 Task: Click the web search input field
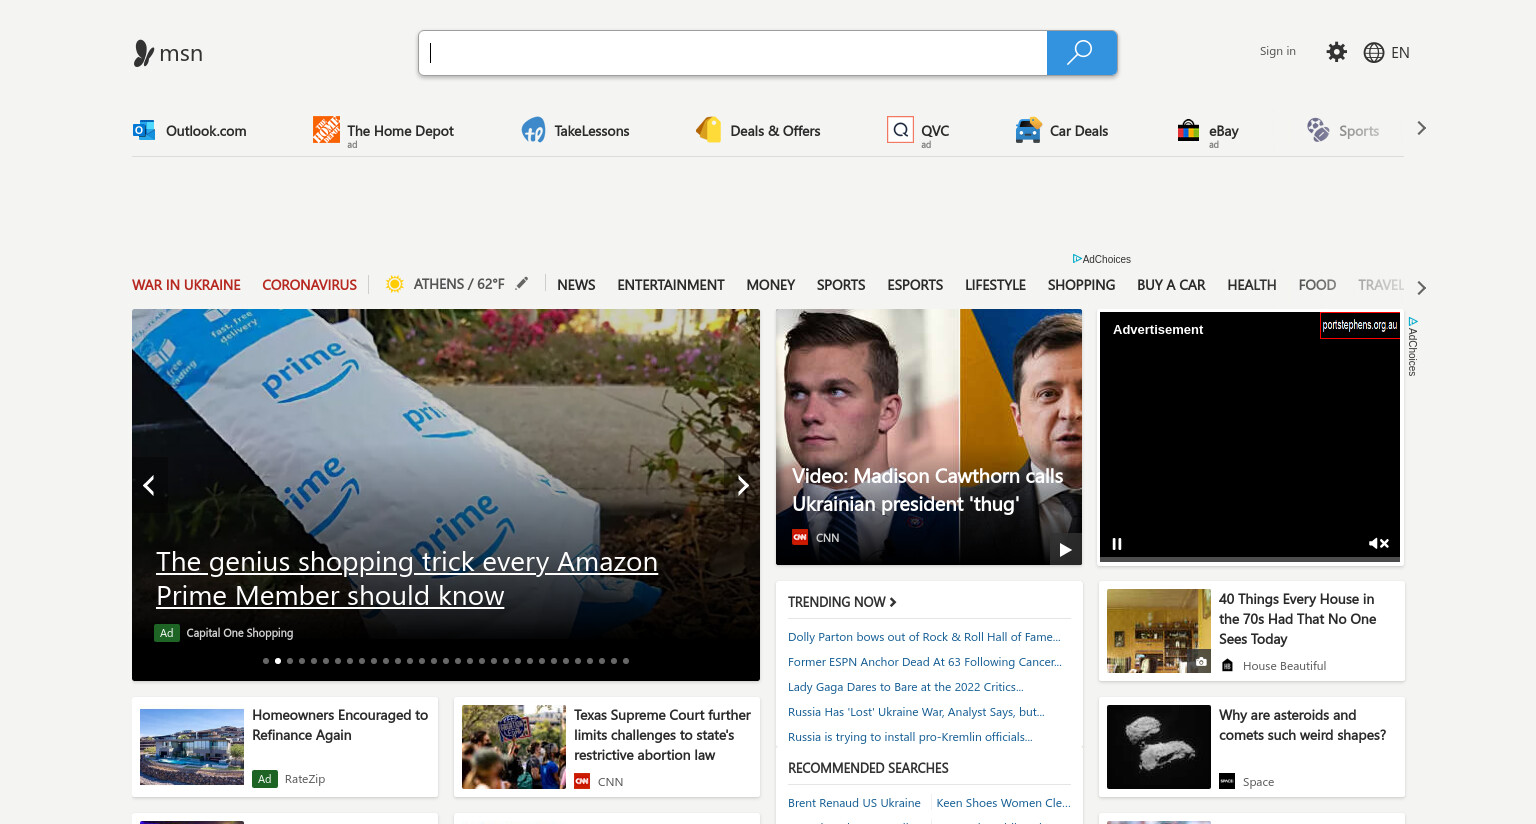(x=733, y=53)
